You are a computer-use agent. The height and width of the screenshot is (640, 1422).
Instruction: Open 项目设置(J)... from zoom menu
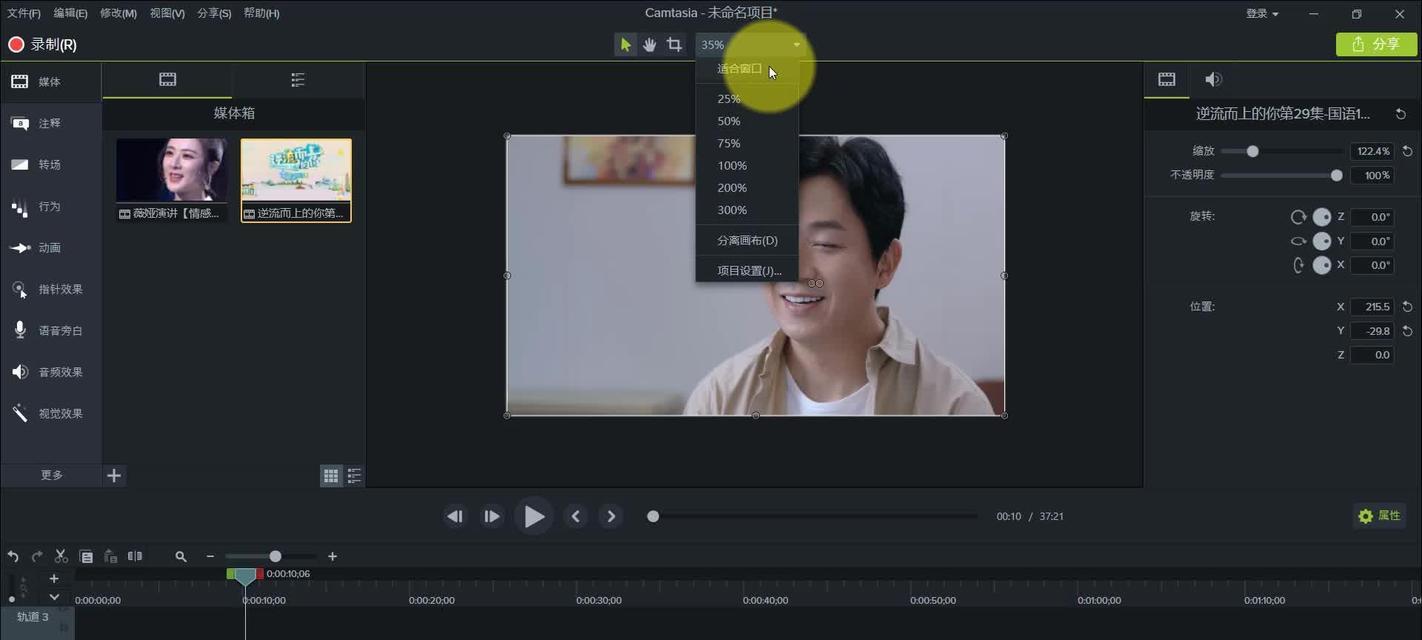747,271
